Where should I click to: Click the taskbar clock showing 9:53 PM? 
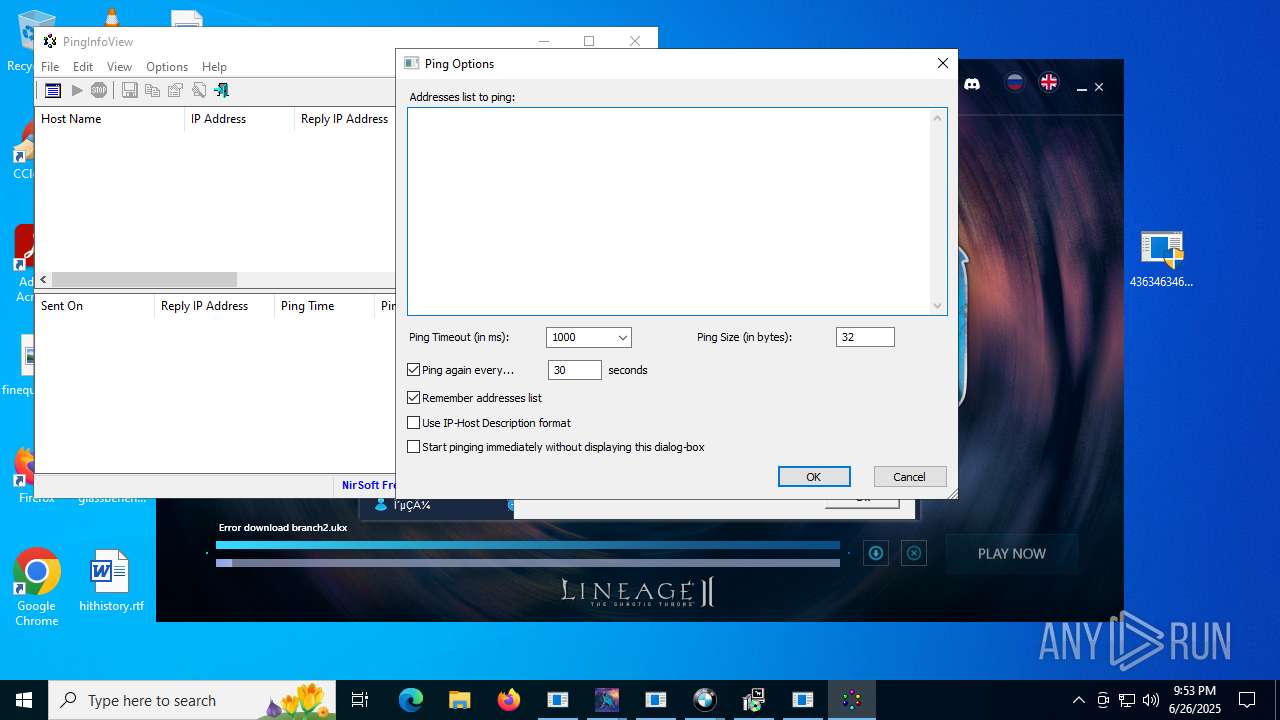pyautogui.click(x=1195, y=700)
